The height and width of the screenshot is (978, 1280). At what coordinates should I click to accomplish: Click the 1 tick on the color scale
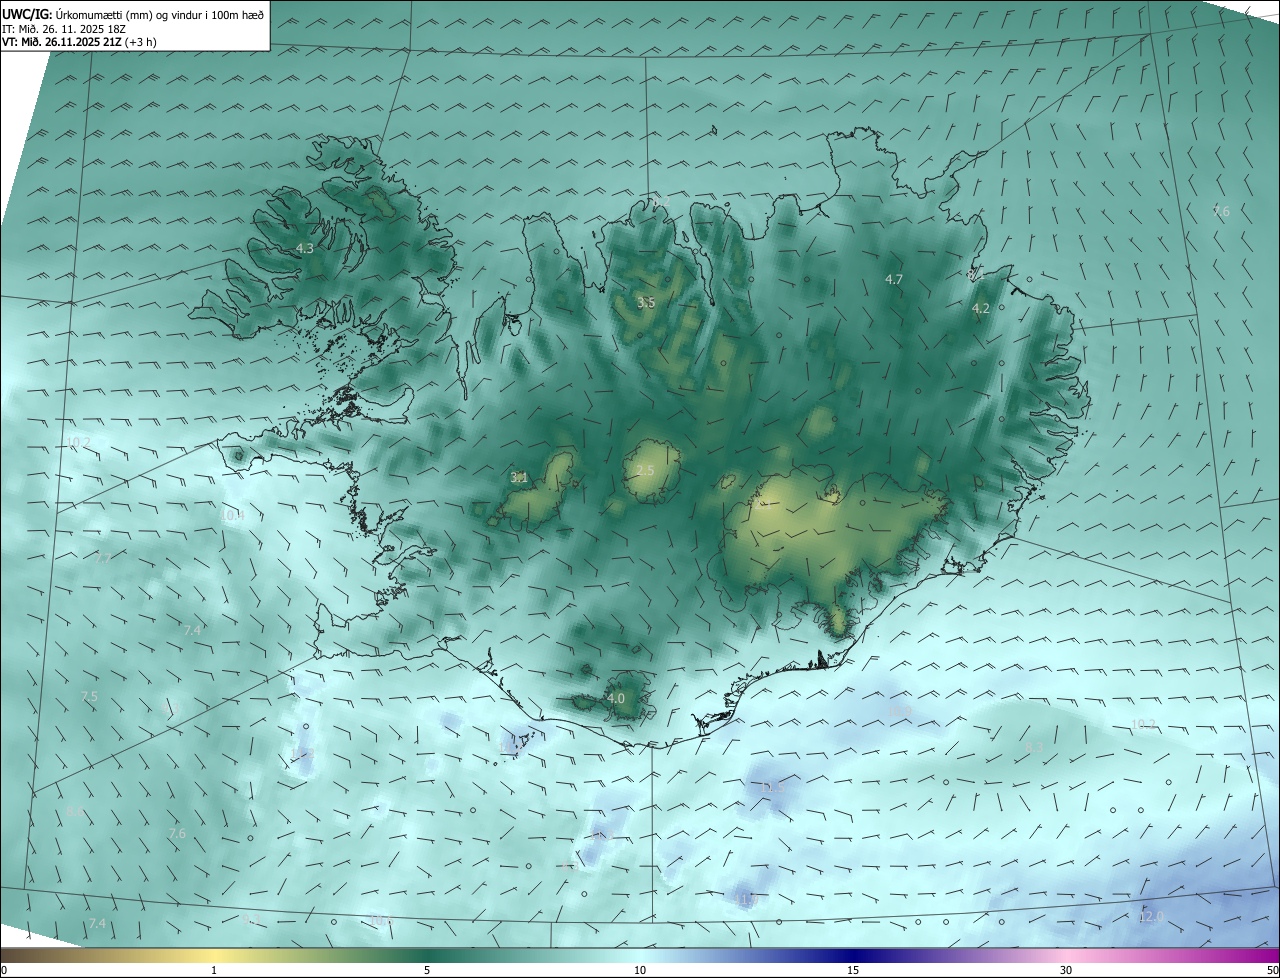[x=214, y=970]
